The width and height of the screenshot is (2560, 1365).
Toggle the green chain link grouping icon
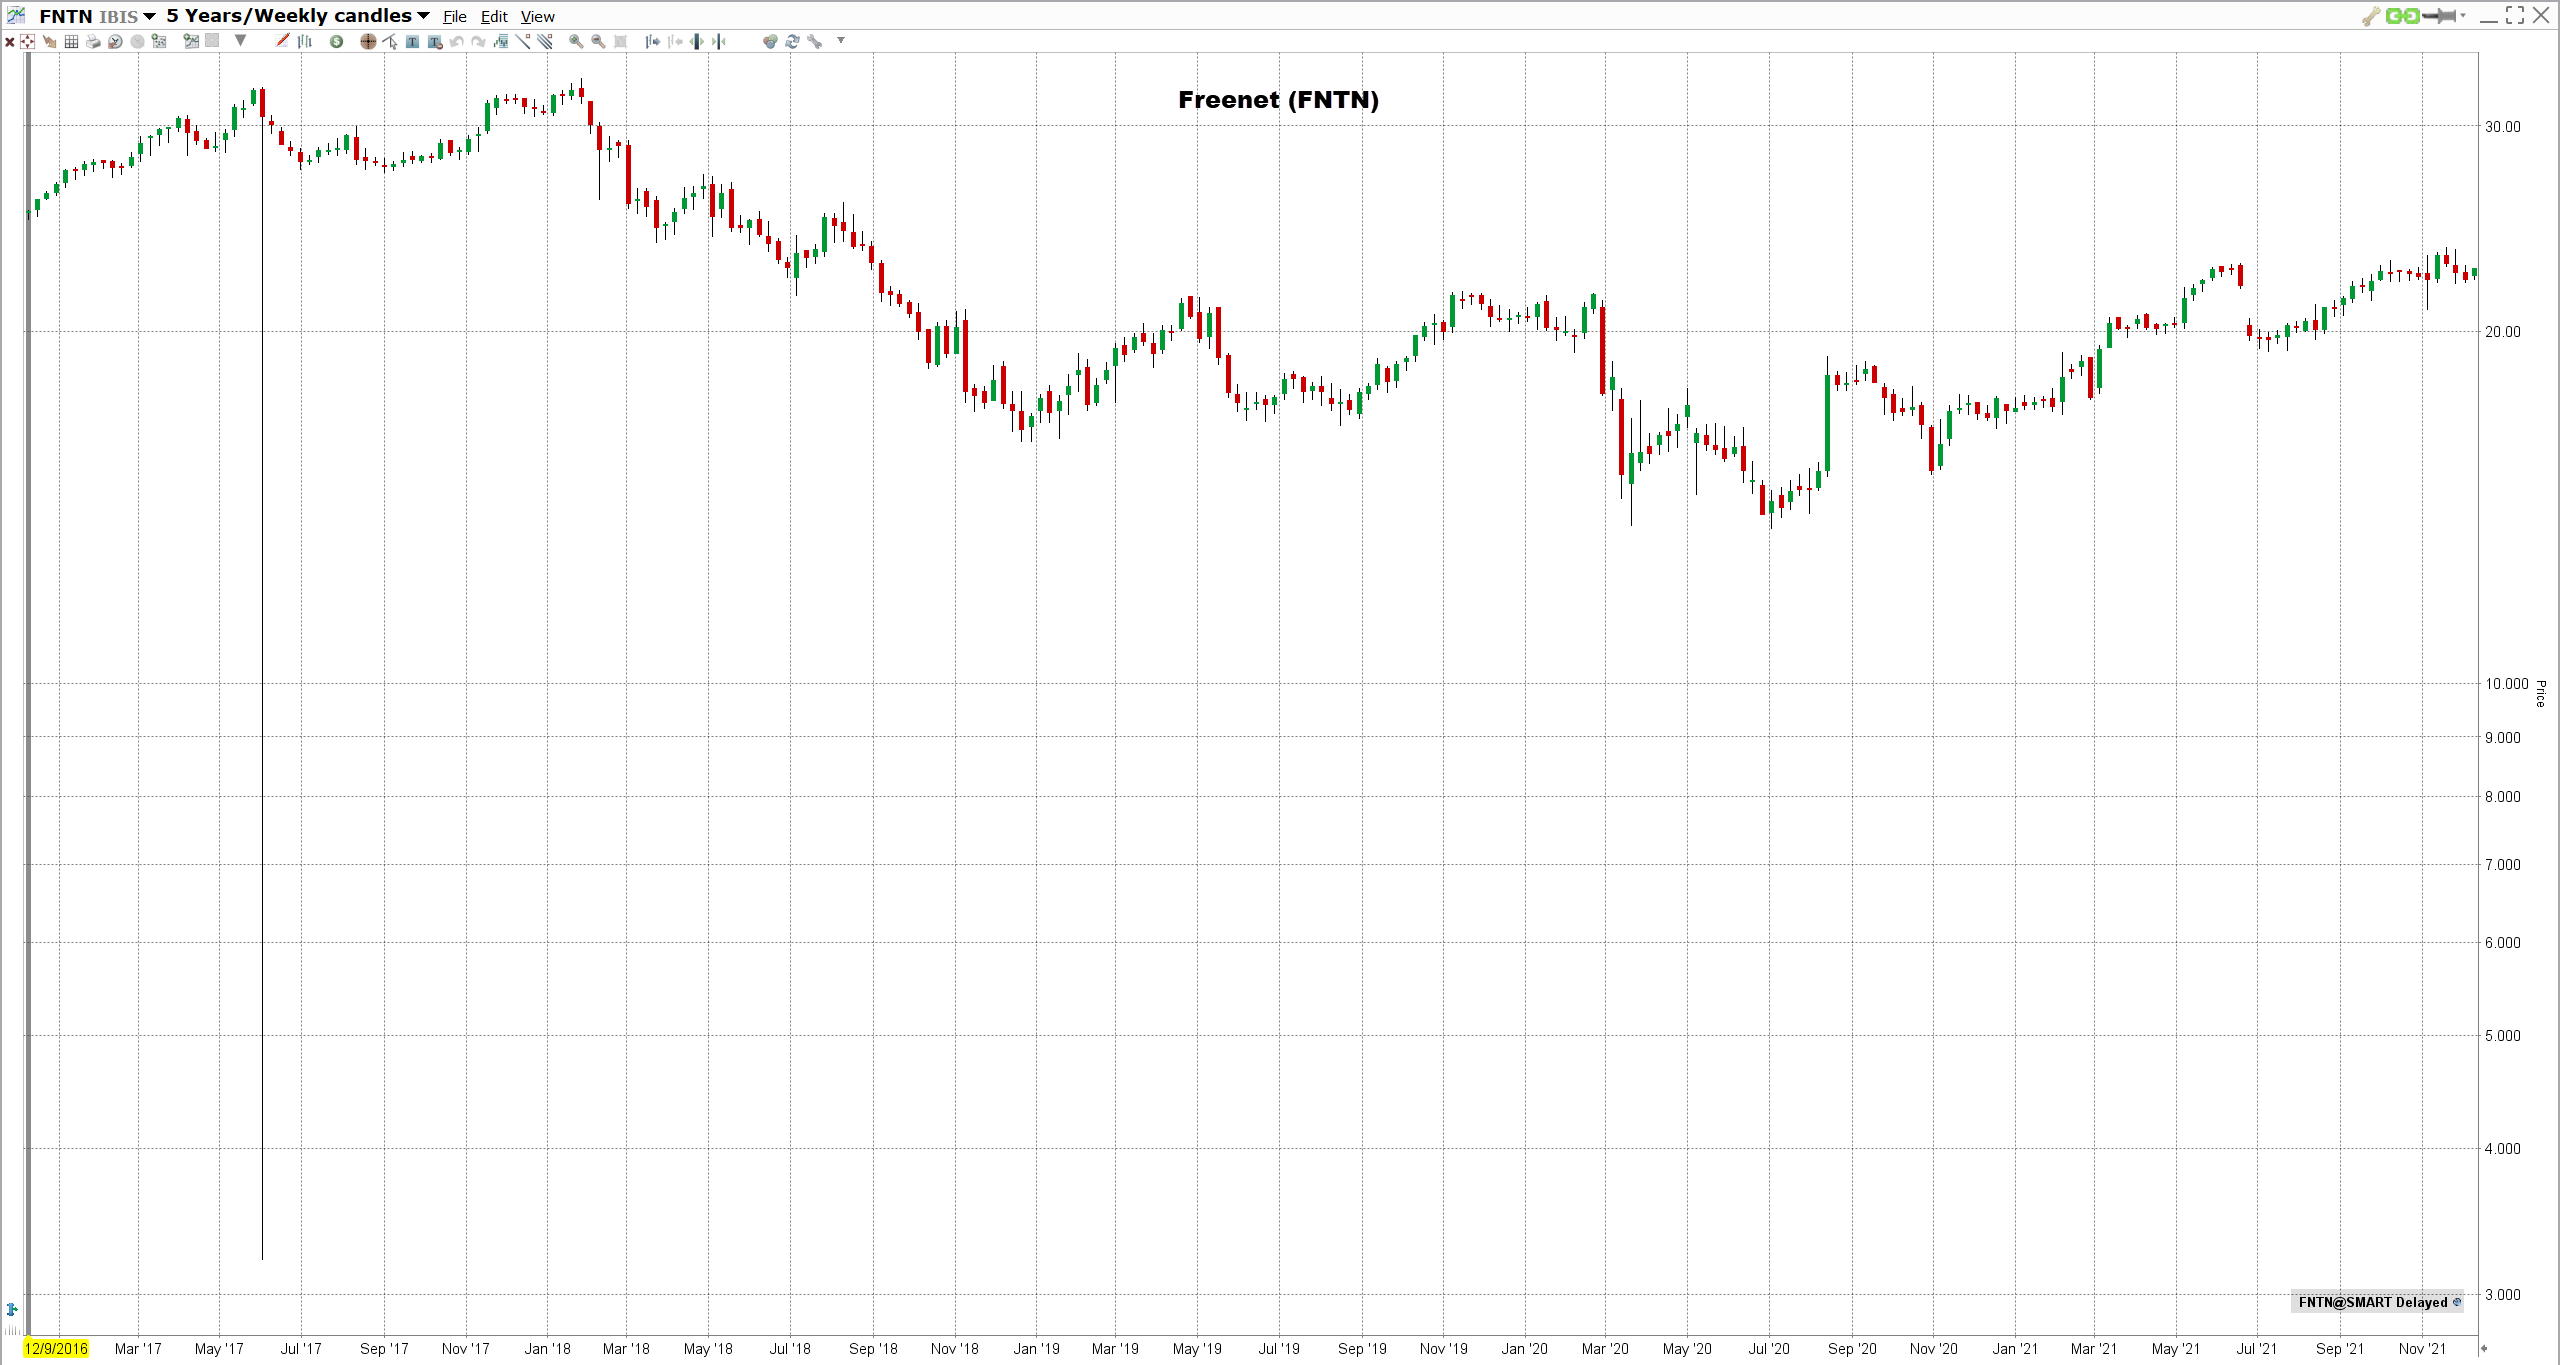pos(2402,16)
